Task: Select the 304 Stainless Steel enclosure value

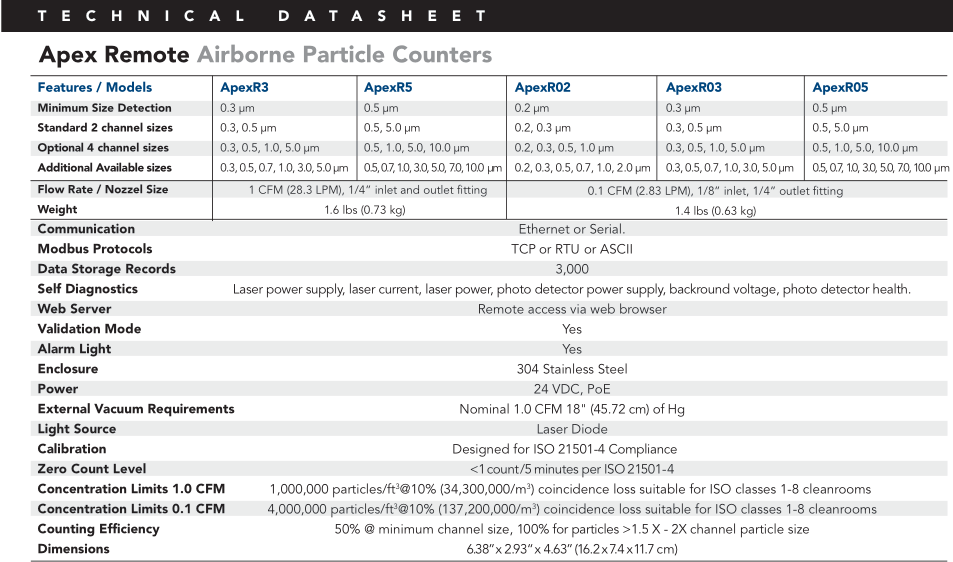Action: point(572,369)
